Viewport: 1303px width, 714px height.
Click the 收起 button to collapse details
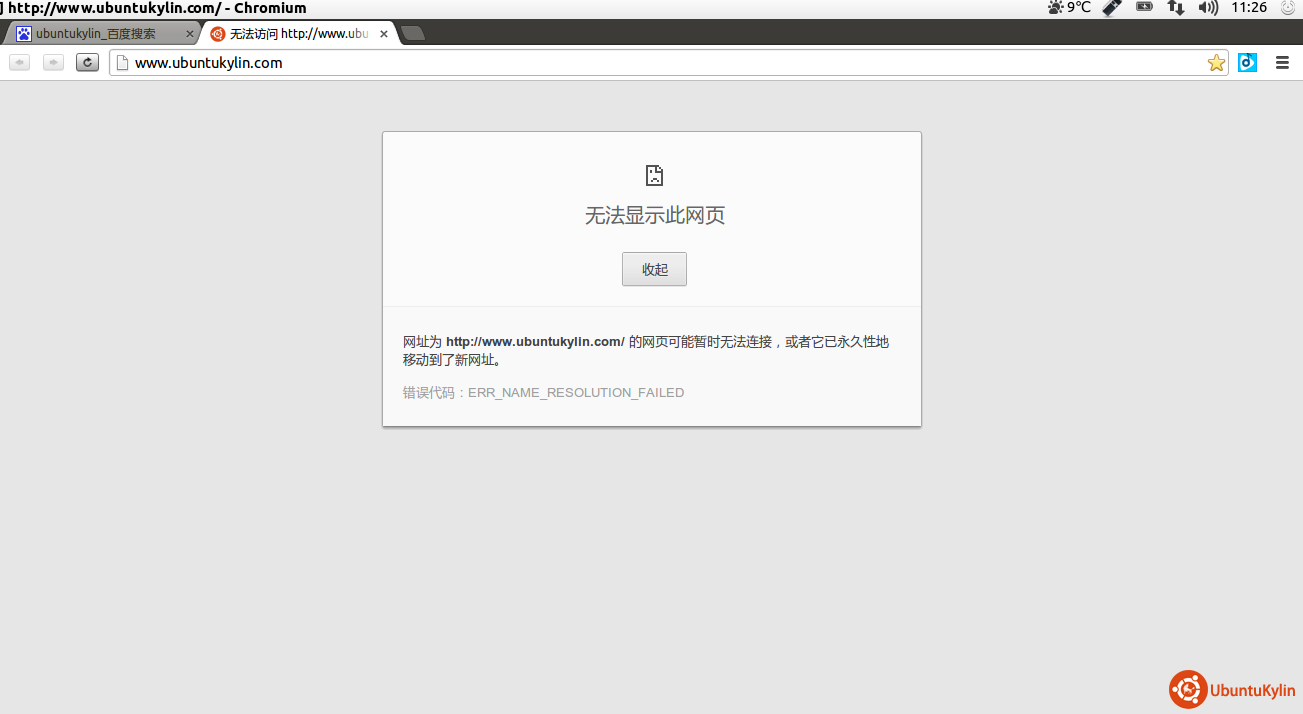(x=654, y=269)
